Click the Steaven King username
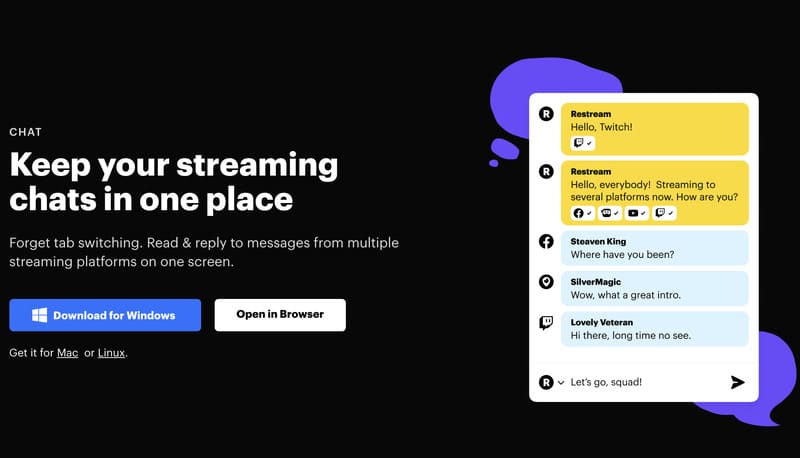The height and width of the screenshot is (458, 800). point(598,241)
